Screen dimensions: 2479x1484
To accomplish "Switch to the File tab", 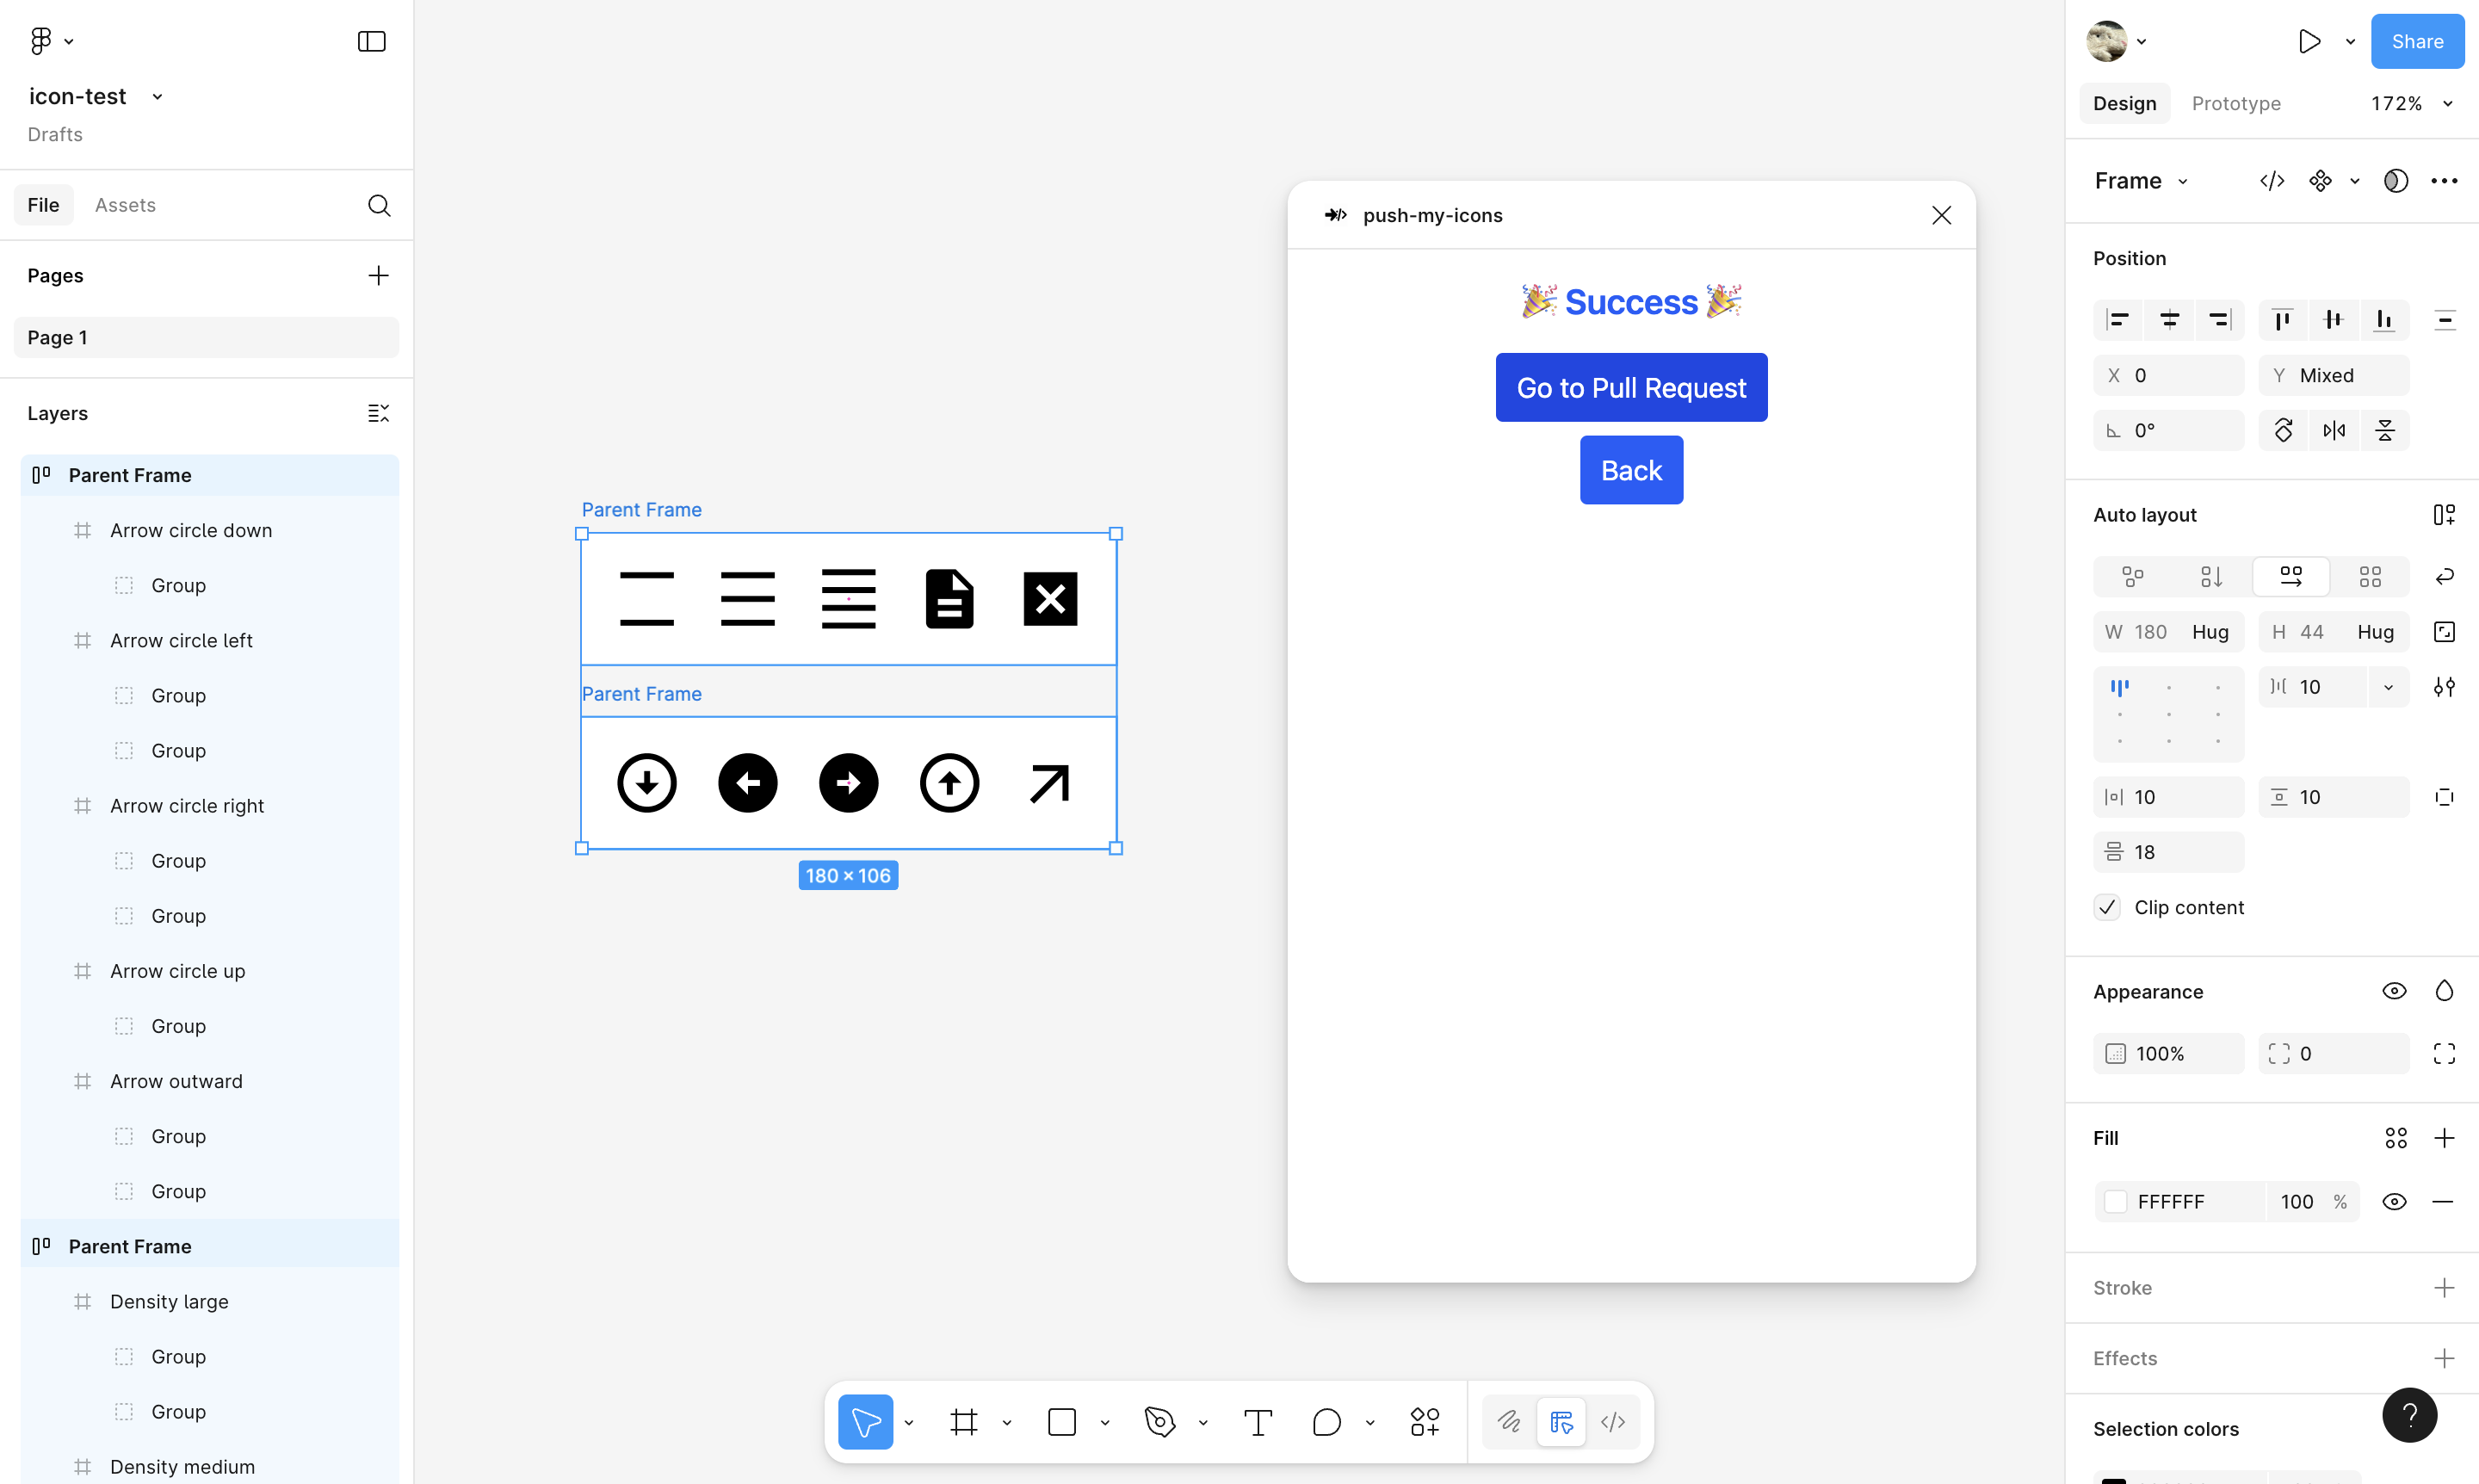I will tap(43, 205).
